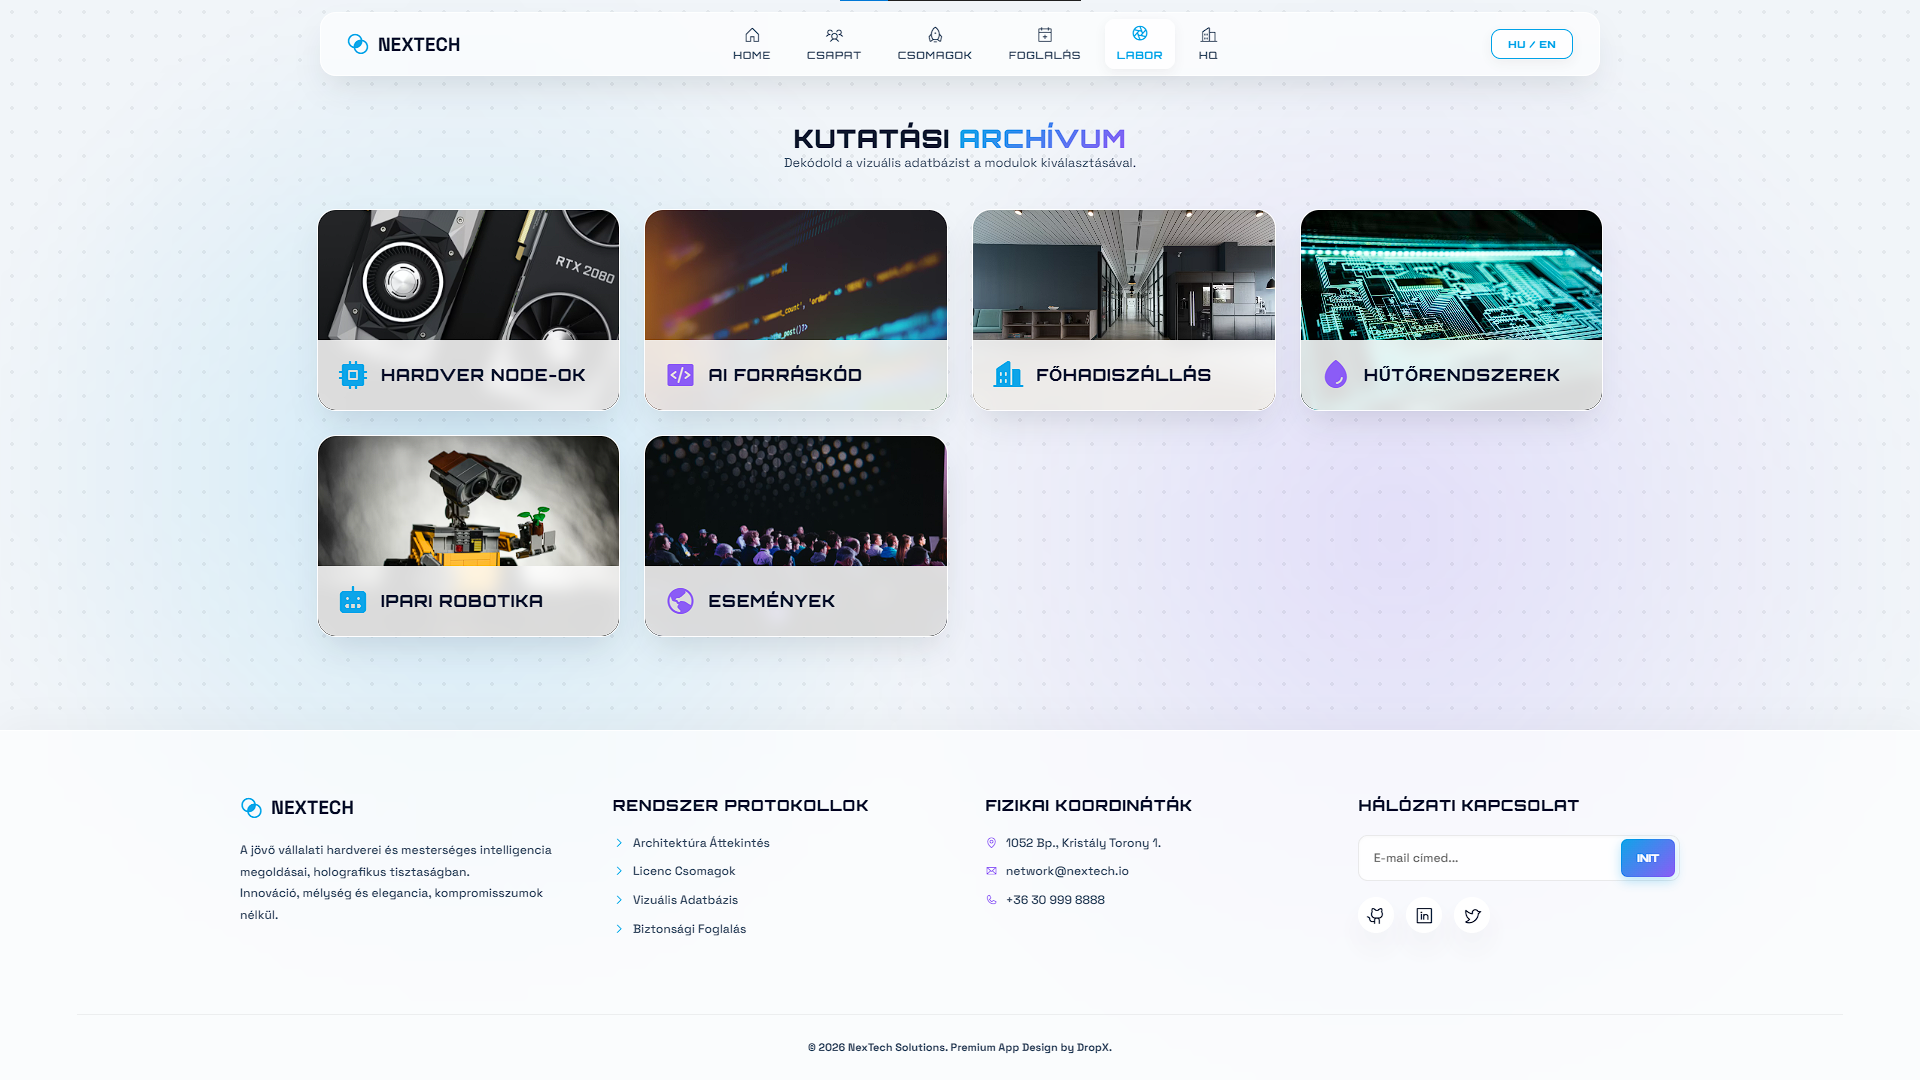The image size is (1920, 1080).
Task: Click the map pin icon by address
Action: (992, 843)
